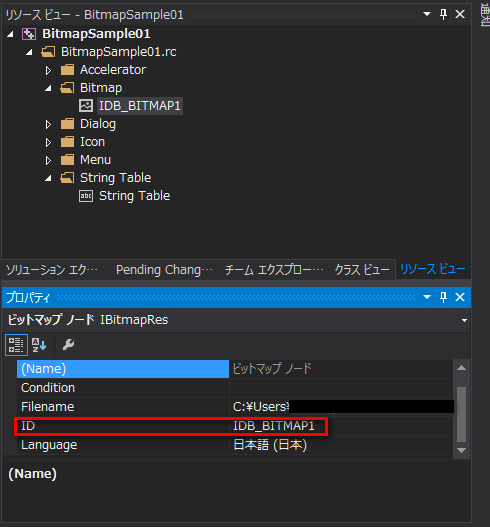Select IDB_BITMAP1 in the resource tree

(x=140, y=106)
